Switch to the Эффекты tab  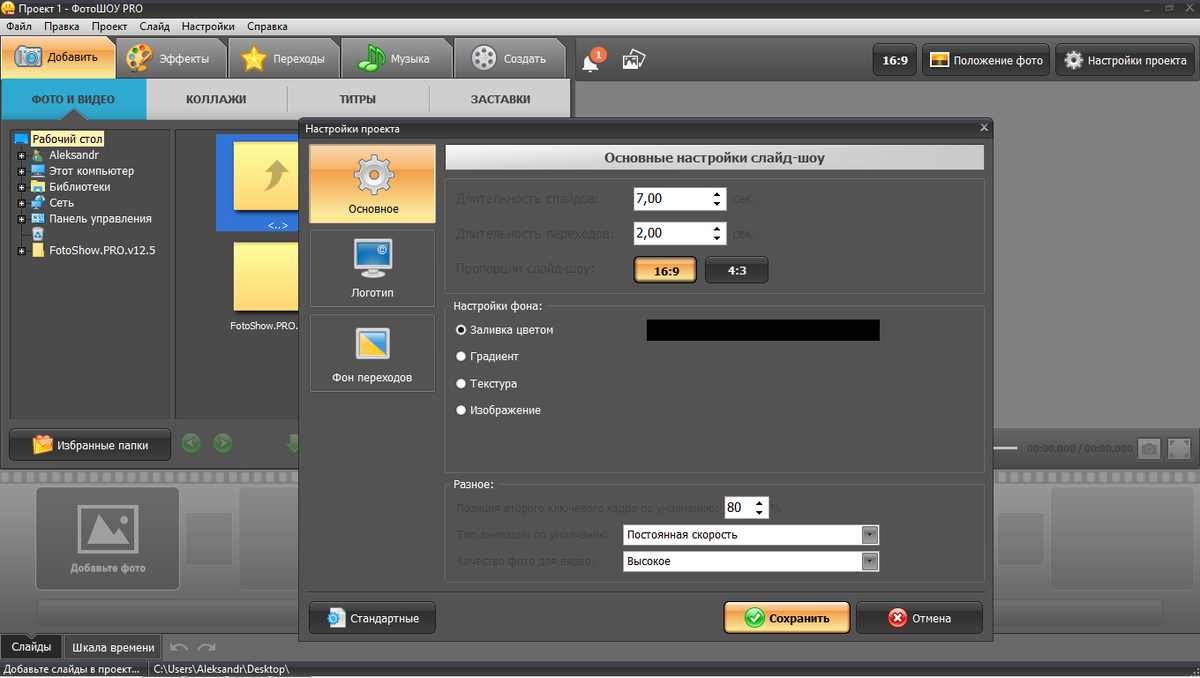172,58
